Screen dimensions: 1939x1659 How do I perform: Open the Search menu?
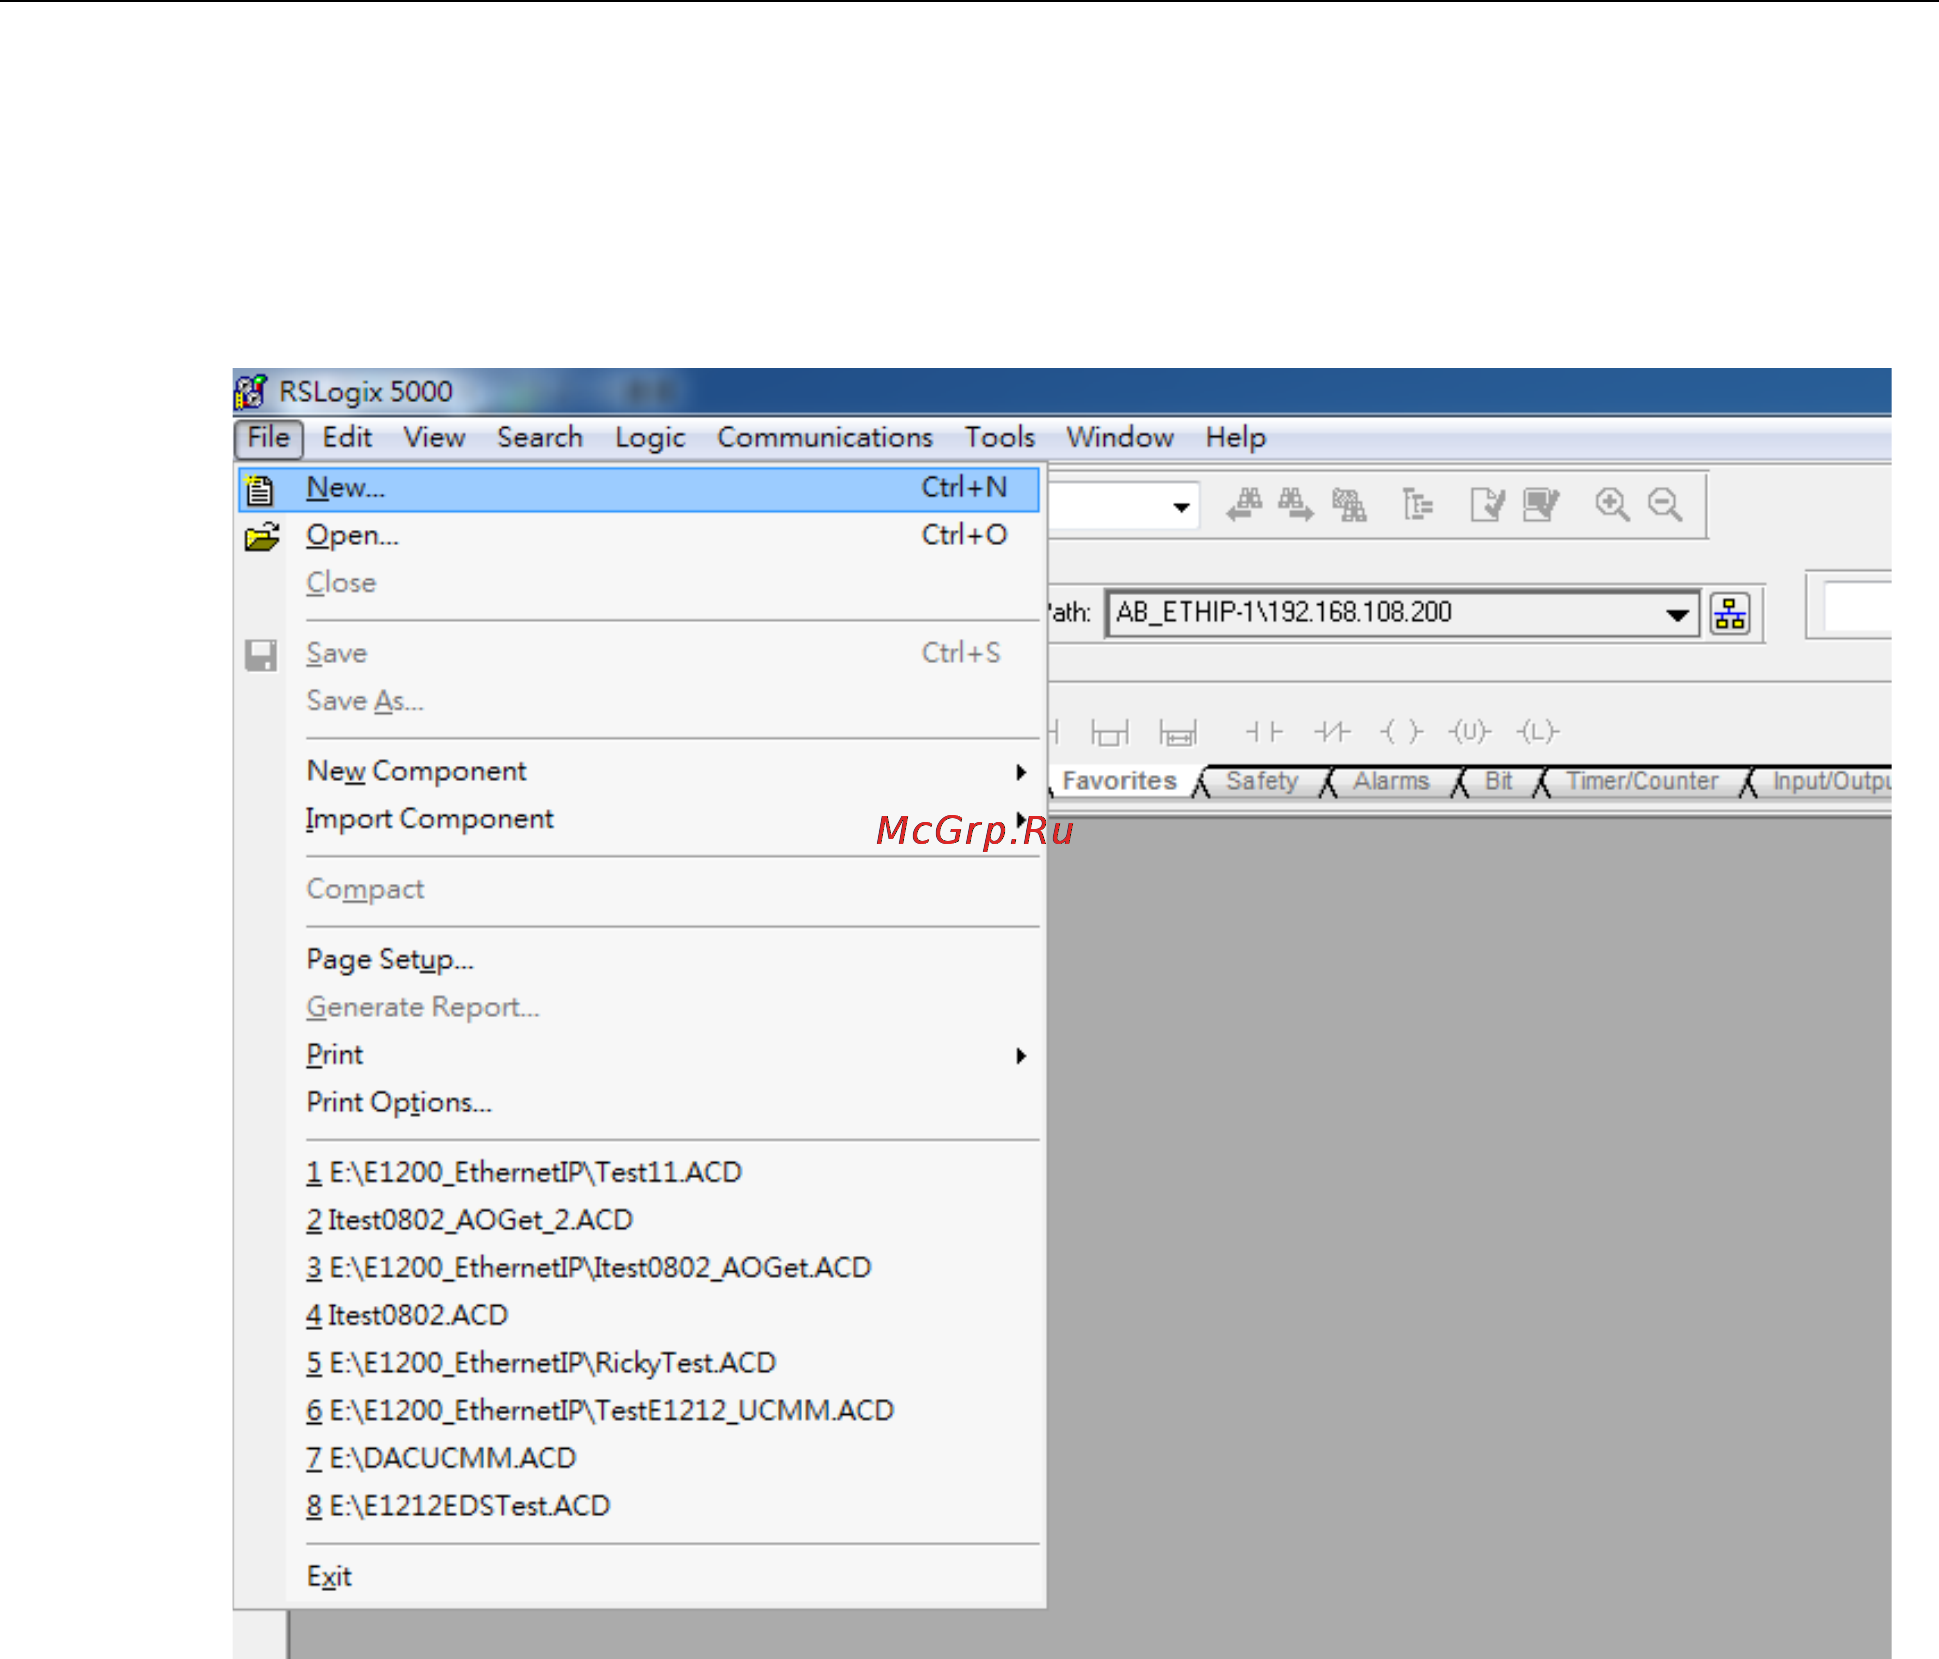(540, 438)
